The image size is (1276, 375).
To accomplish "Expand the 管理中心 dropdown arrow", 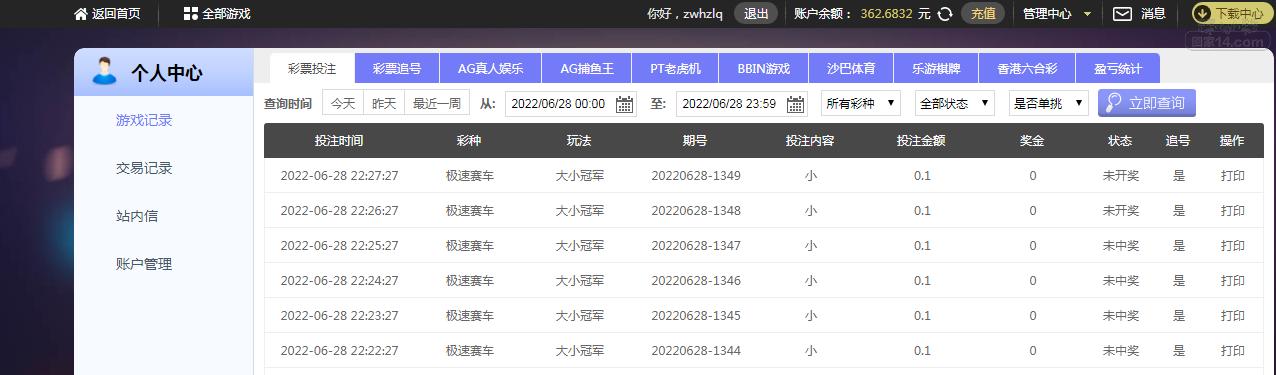I will pos(1087,14).
